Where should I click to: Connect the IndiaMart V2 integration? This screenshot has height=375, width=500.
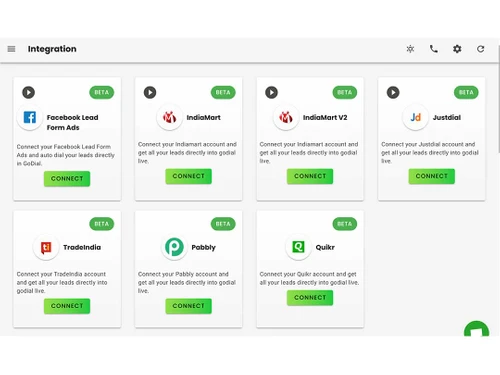[310, 176]
